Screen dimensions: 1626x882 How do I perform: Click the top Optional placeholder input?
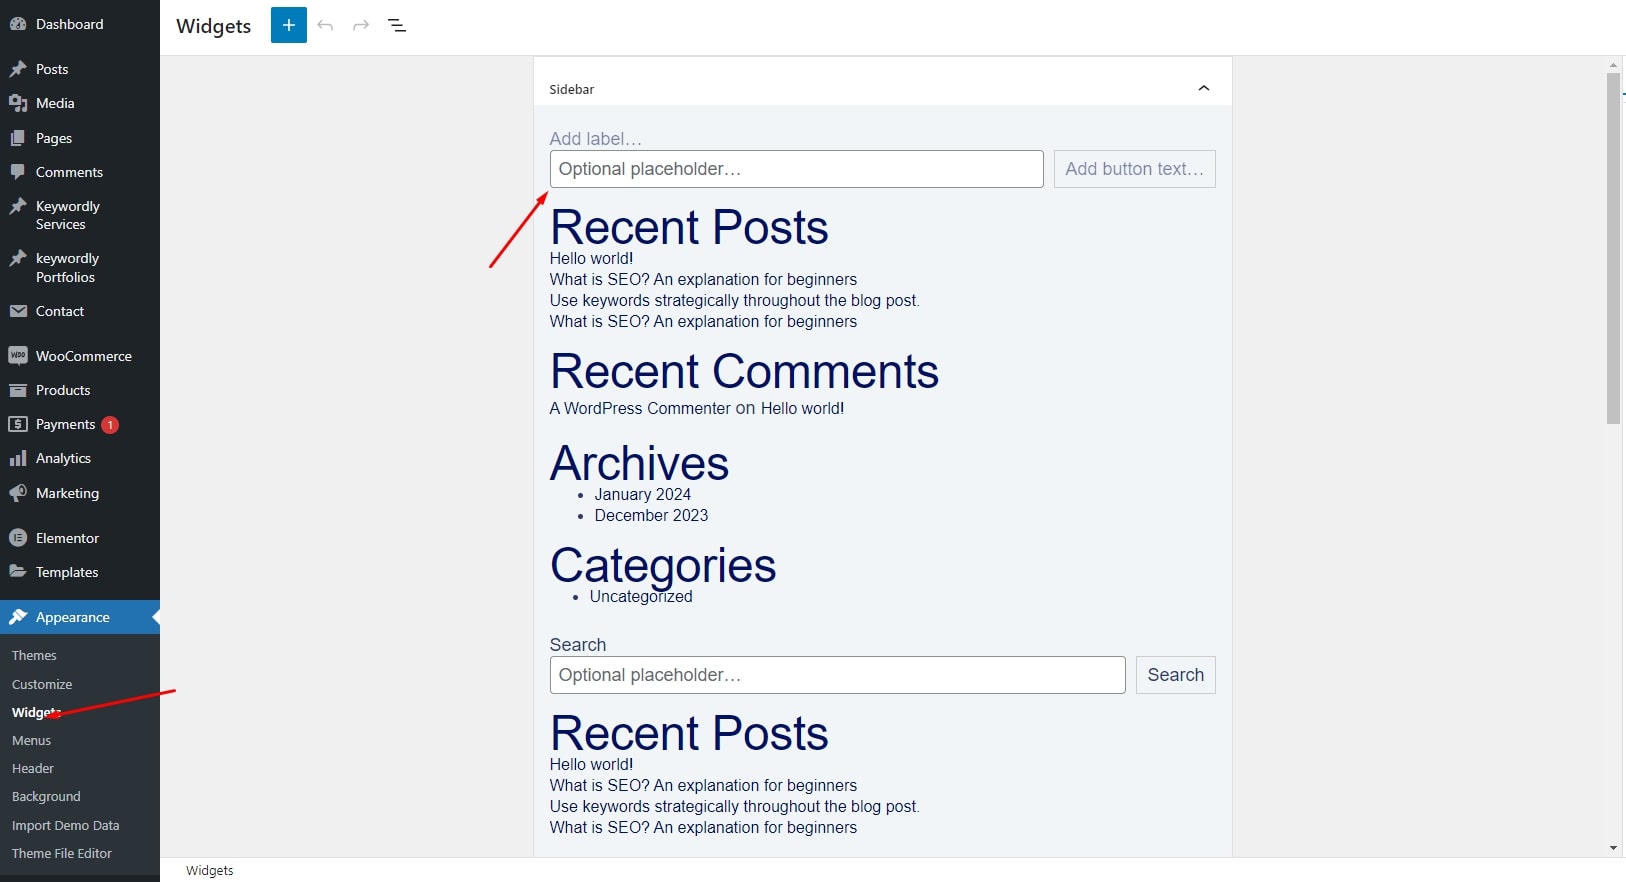796,169
